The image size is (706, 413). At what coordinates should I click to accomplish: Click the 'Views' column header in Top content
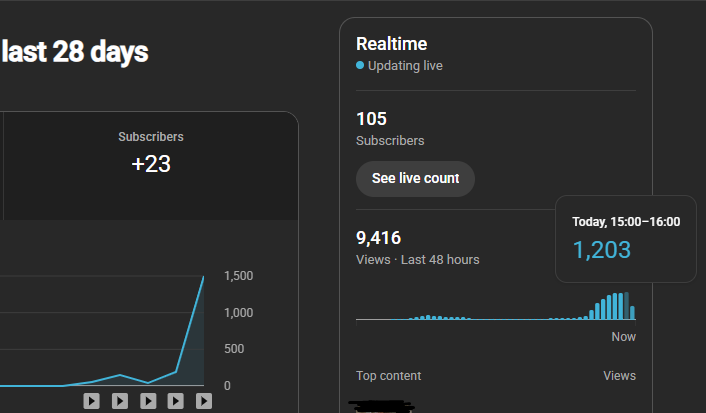click(620, 376)
